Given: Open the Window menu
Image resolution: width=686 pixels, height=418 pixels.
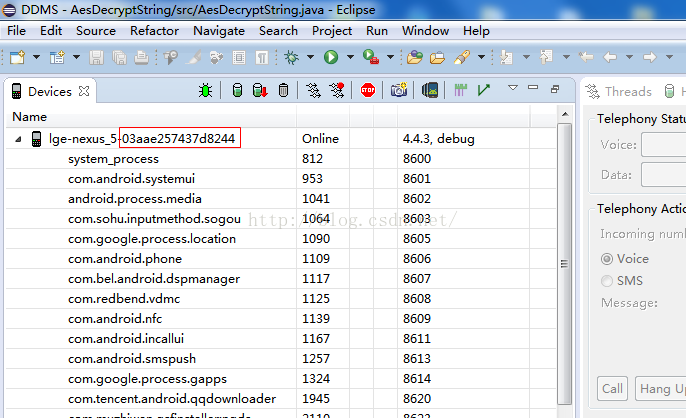Looking at the screenshot, I should coord(425,31).
